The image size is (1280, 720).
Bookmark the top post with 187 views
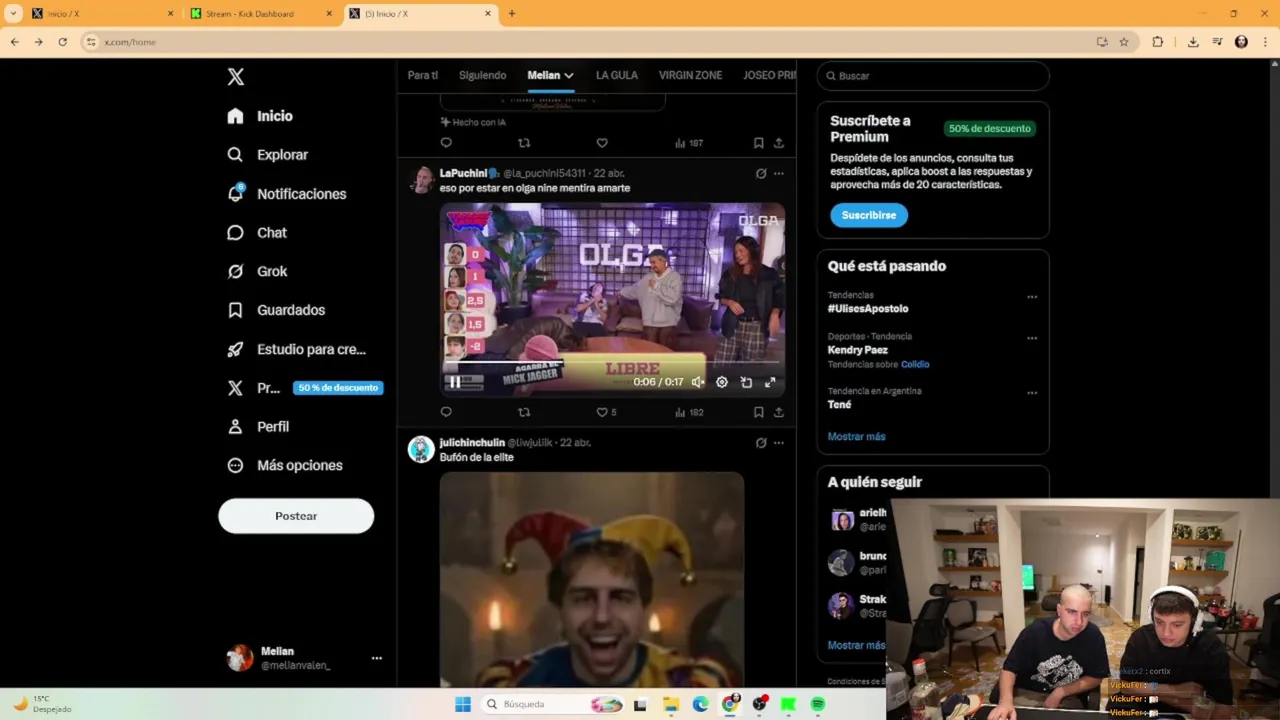[x=758, y=143]
